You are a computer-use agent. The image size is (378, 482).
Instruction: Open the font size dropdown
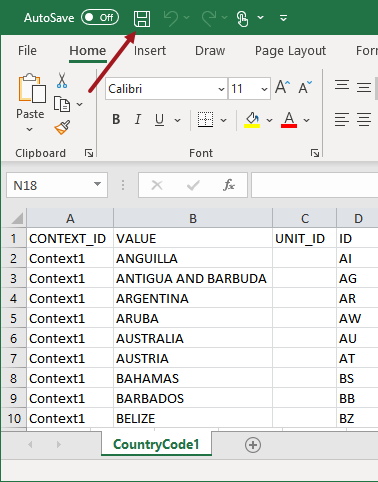[x=264, y=89]
